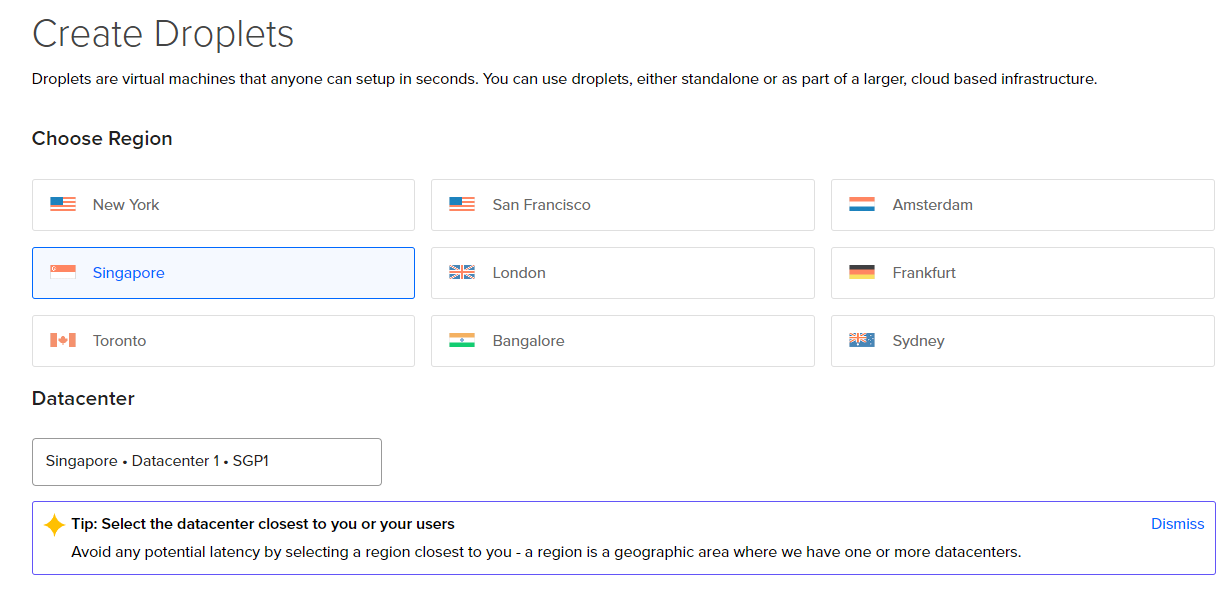This screenshot has height=598, width=1231.
Task: Choose the Toronto region
Action: (x=223, y=341)
